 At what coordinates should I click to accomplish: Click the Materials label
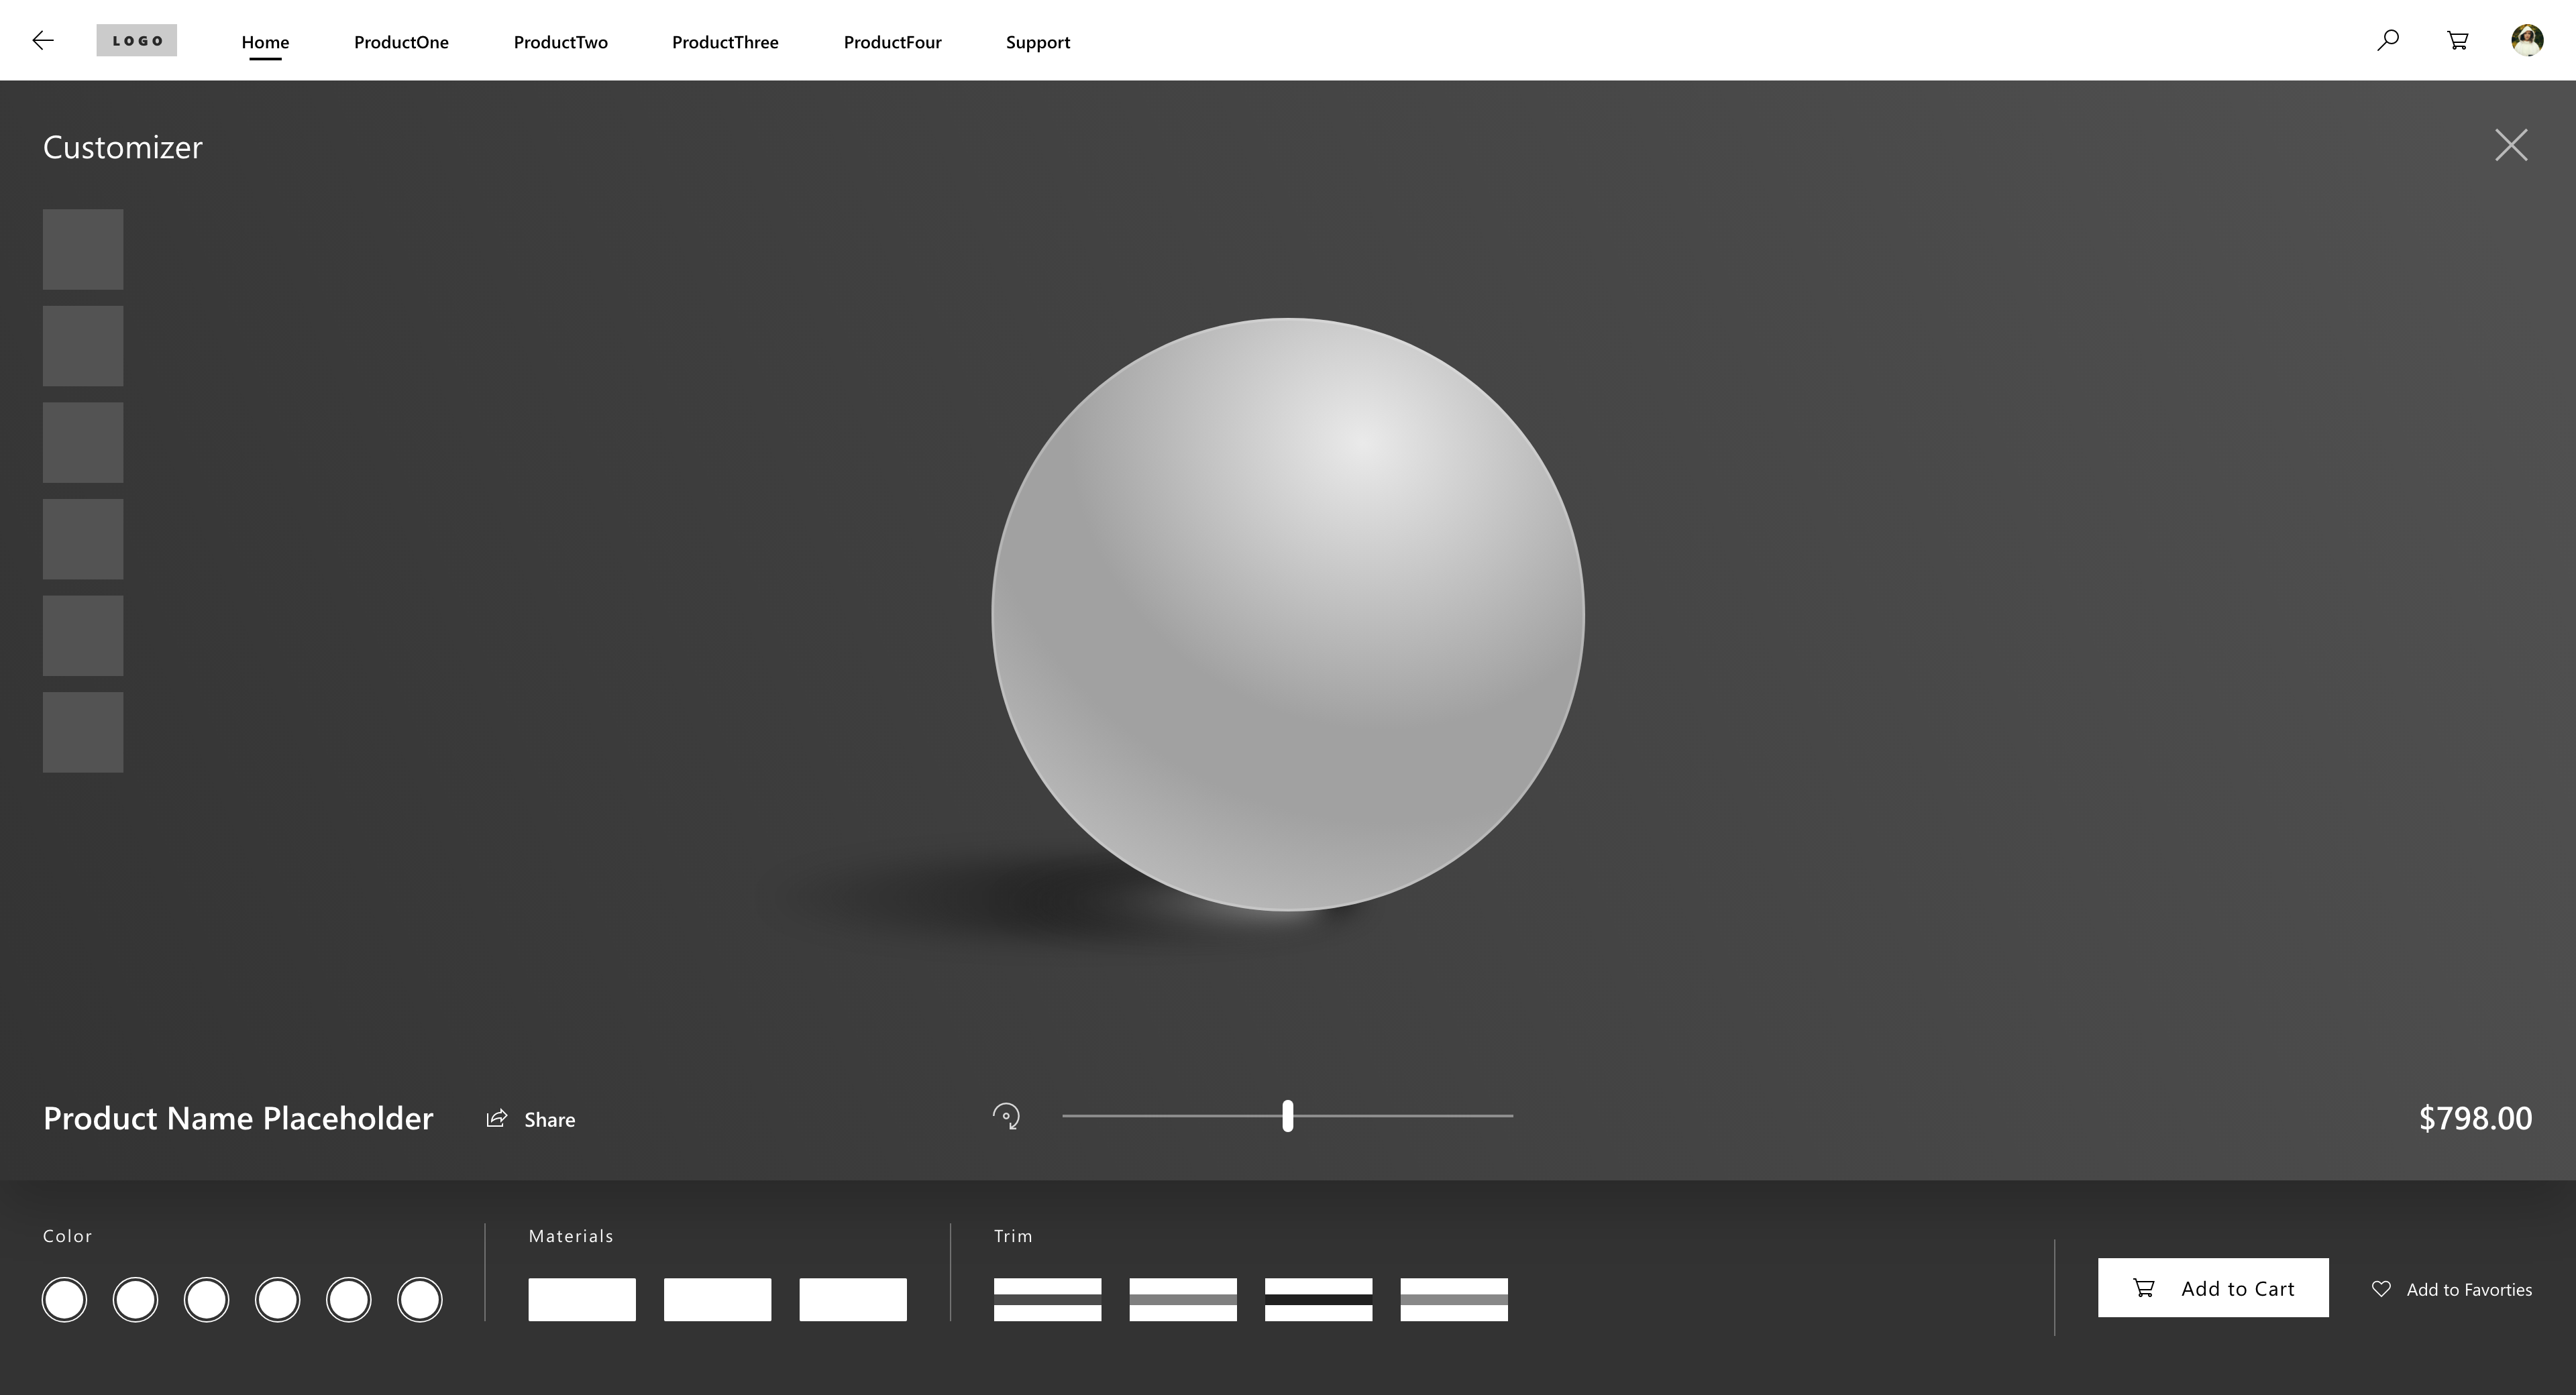(571, 1236)
